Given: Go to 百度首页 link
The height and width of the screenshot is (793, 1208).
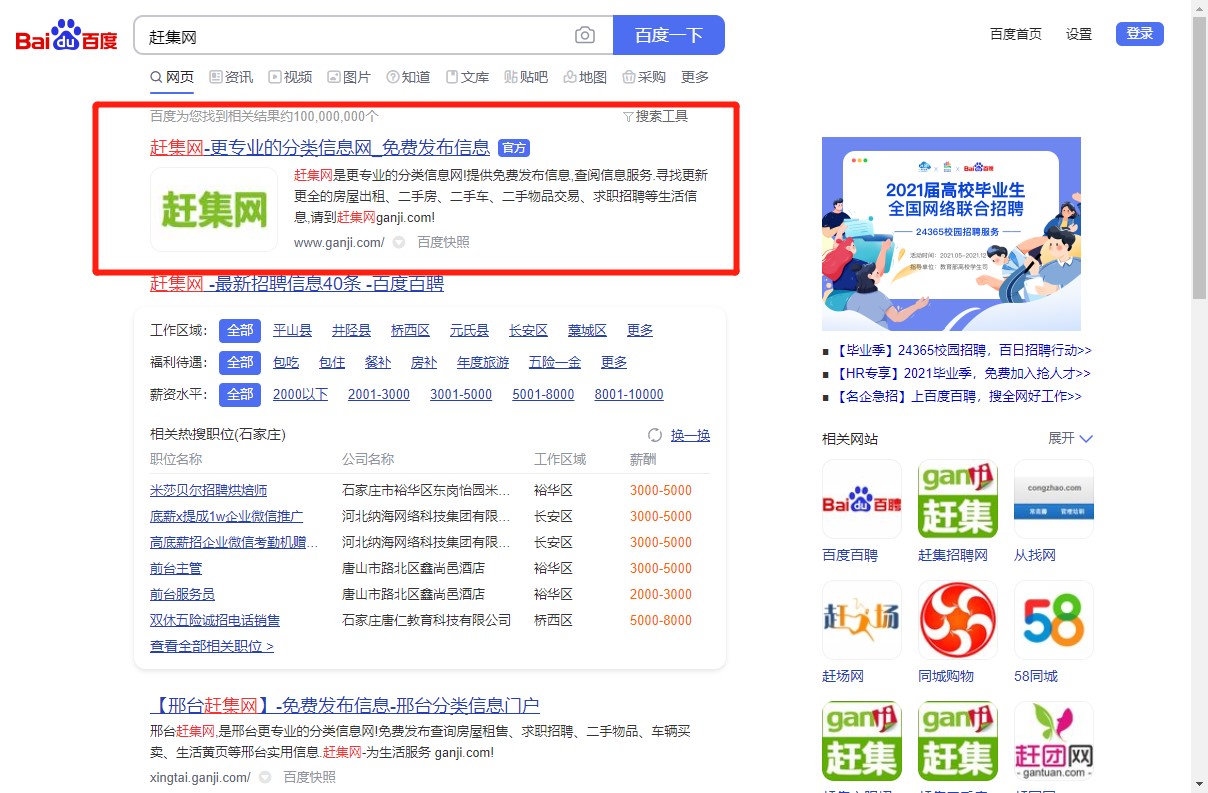Looking at the screenshot, I should (x=1016, y=34).
